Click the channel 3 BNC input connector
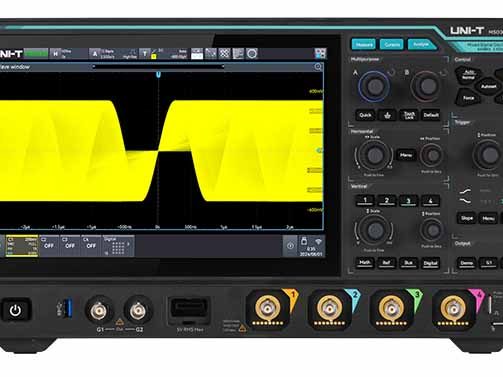The height and width of the screenshot is (377, 503). pos(391,309)
